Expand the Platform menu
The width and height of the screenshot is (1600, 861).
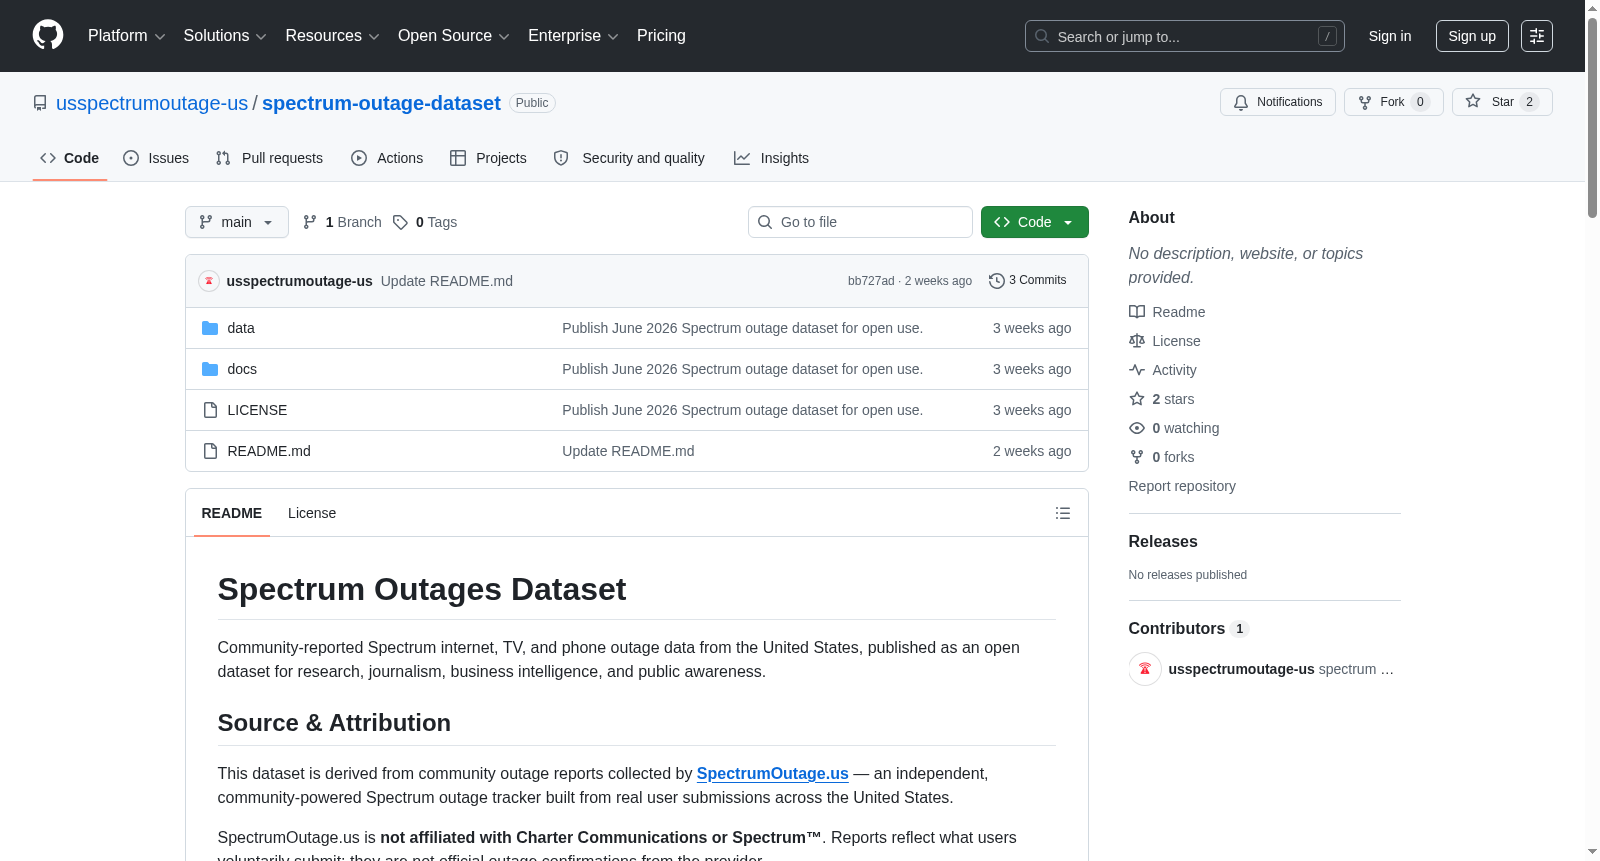coord(126,36)
